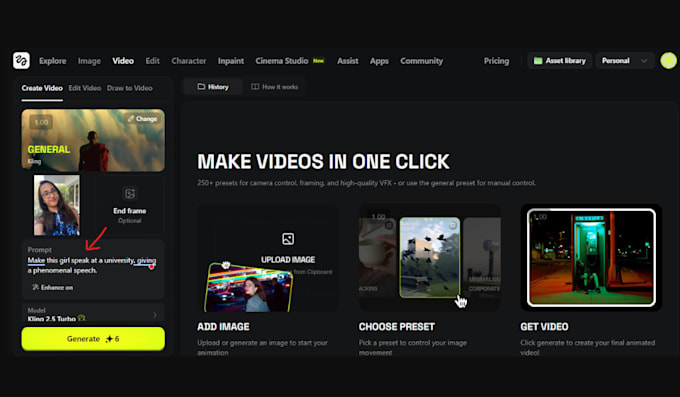Click the uploaded start frame photo

57,205
